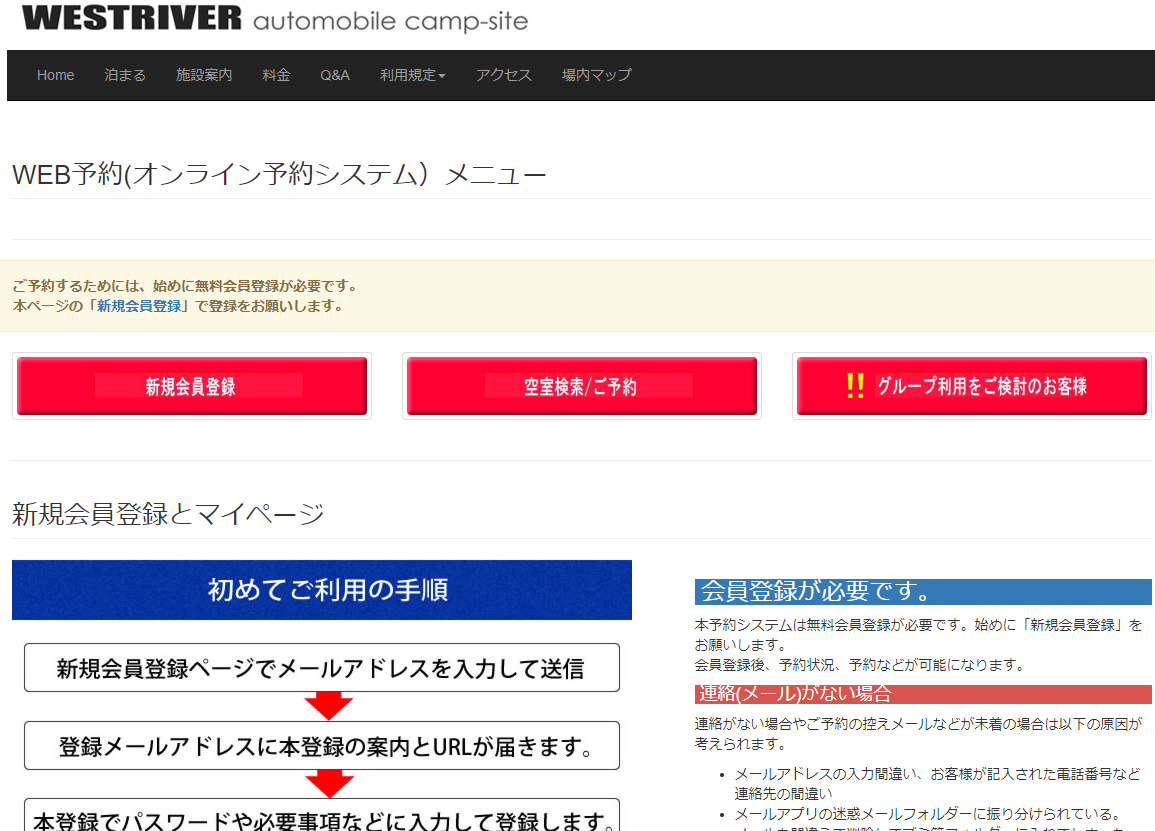Screen dimensions: 1155x831
Task: Expand the 利用規定 dropdown menu
Action: coord(412,75)
